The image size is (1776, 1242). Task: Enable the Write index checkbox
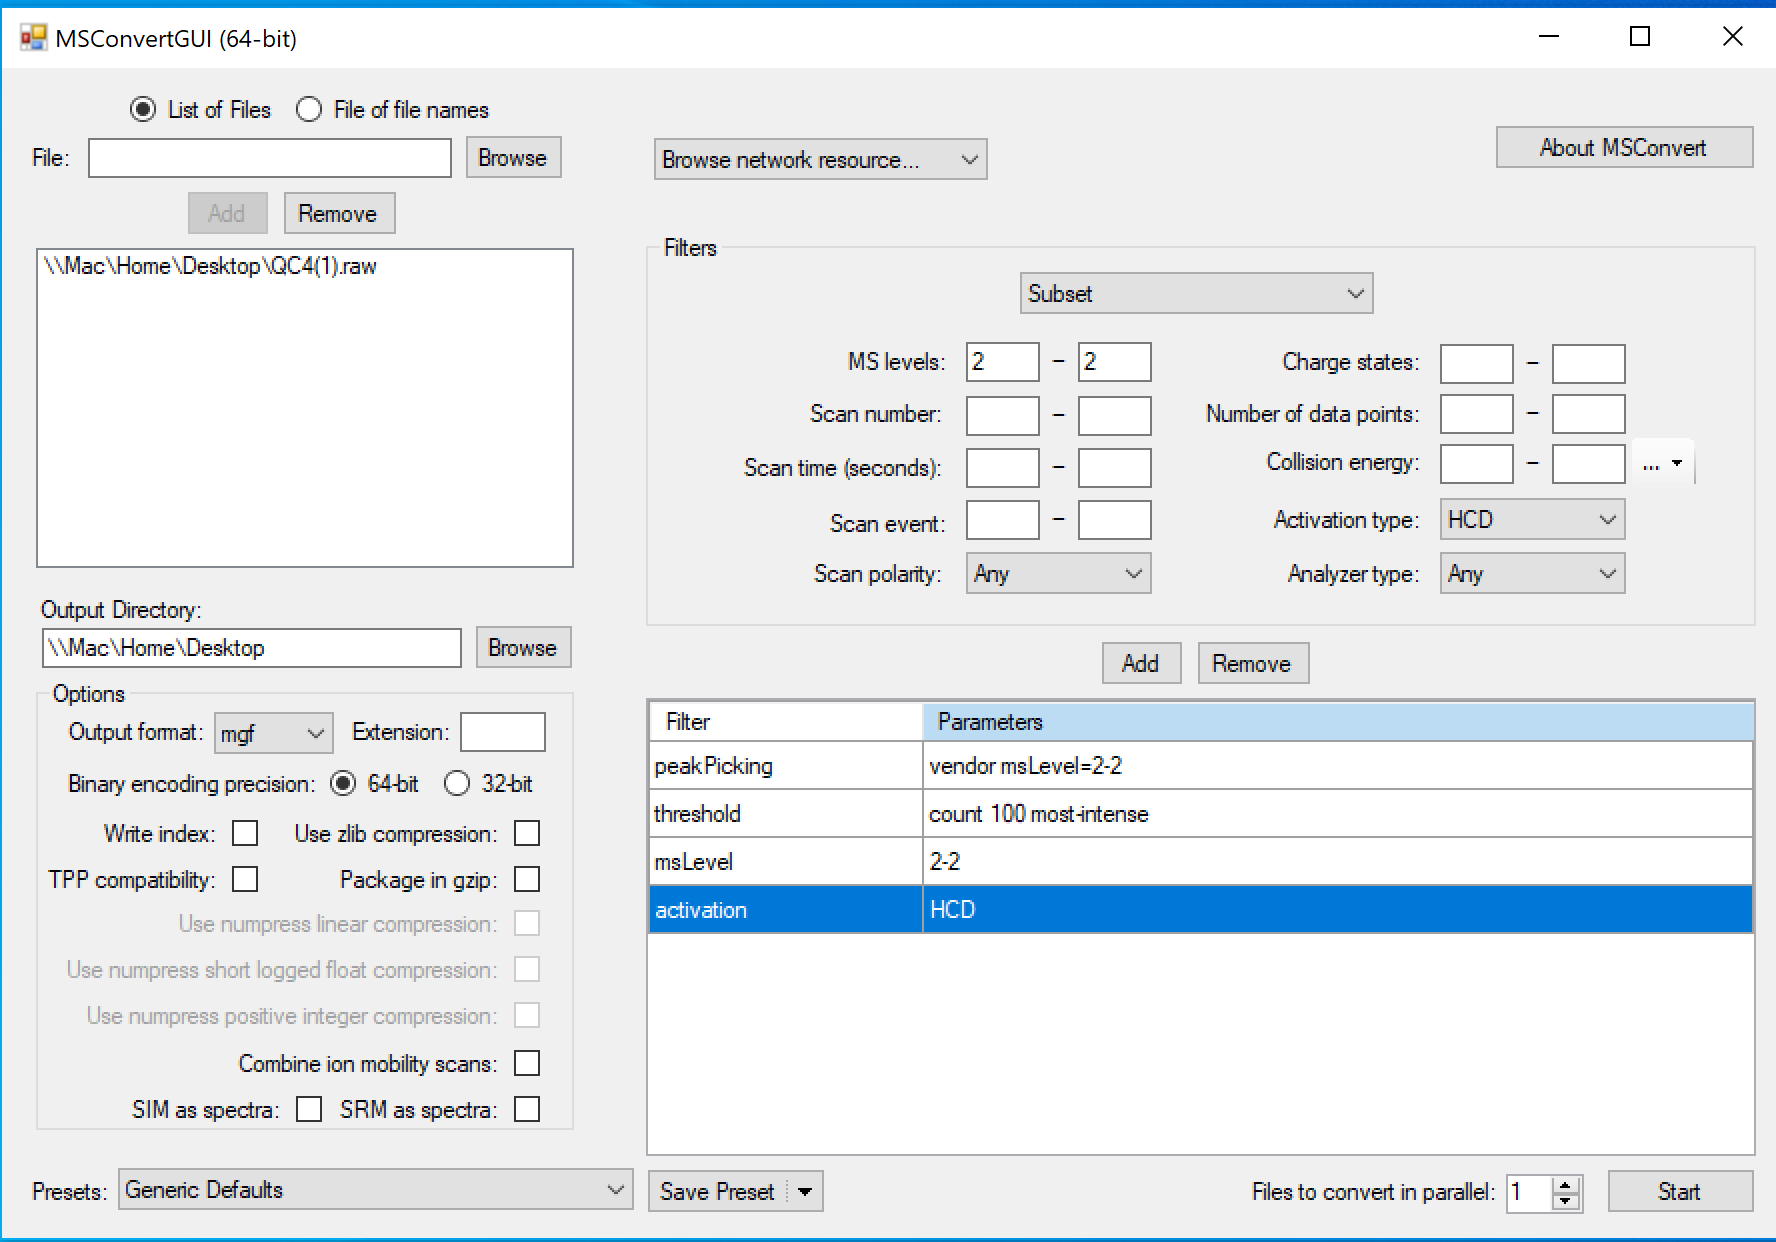pyautogui.click(x=245, y=833)
